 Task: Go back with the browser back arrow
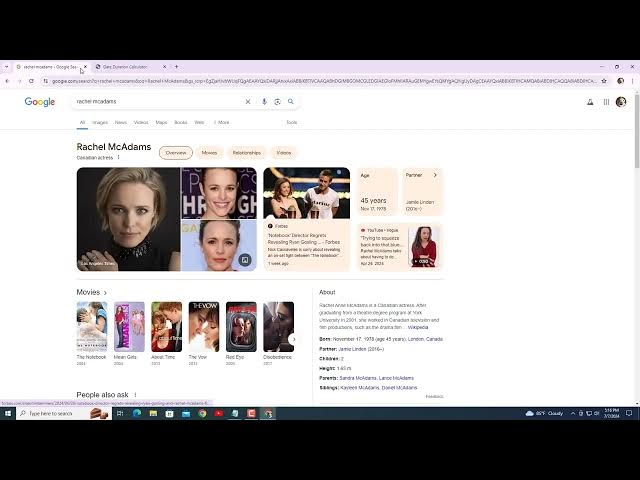(x=7, y=81)
